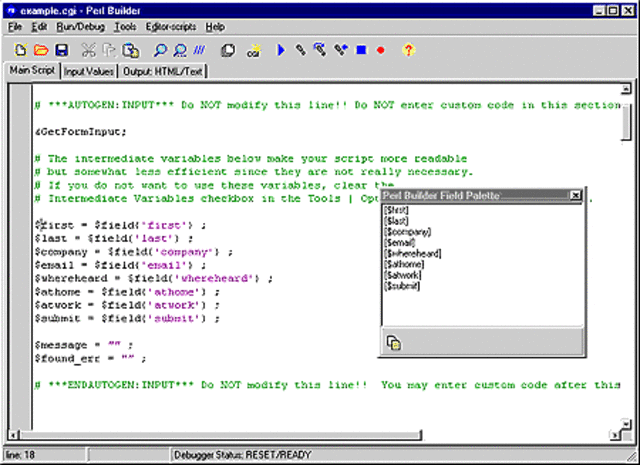Click the CGI wizard icon
640x465 pixels.
click(x=253, y=51)
